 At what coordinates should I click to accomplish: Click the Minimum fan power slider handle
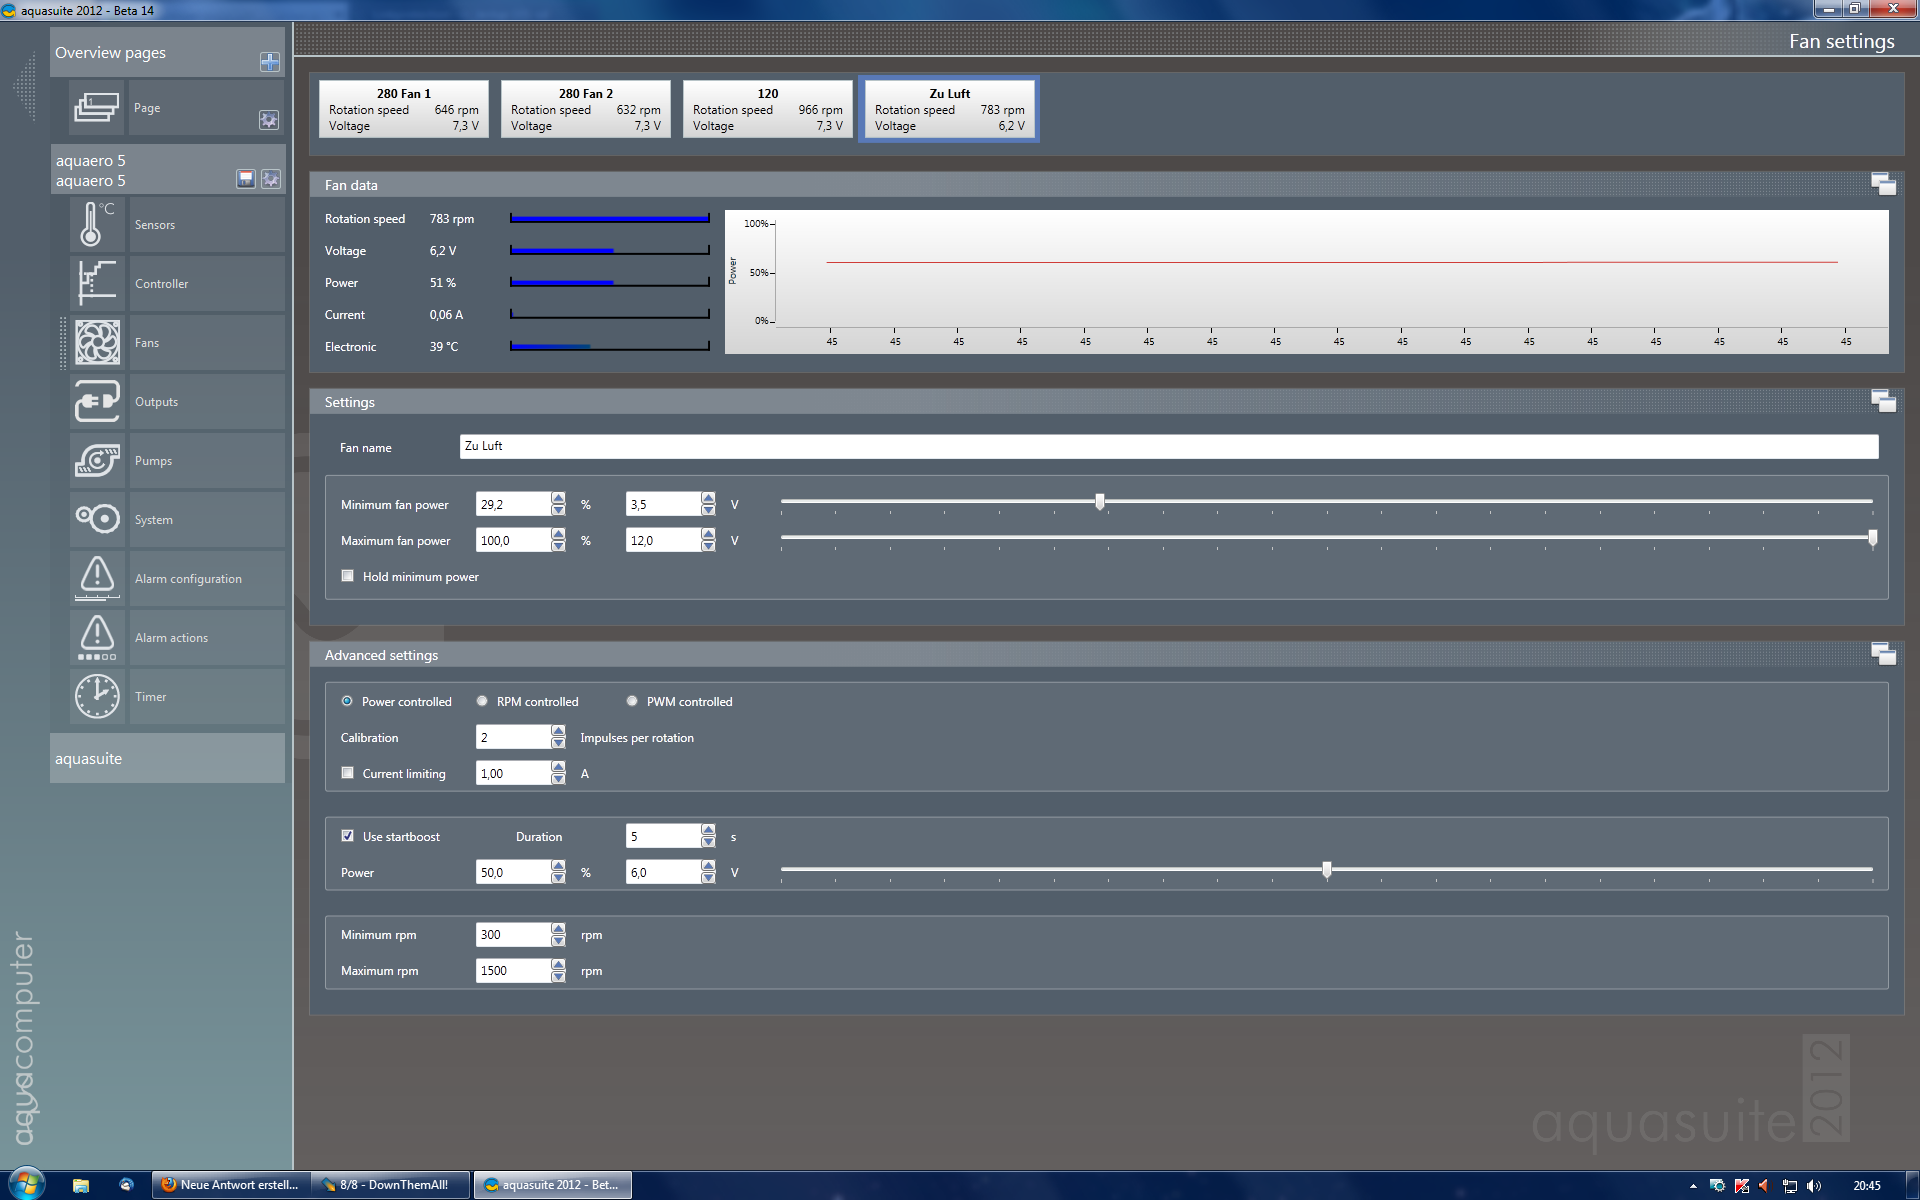(1100, 502)
